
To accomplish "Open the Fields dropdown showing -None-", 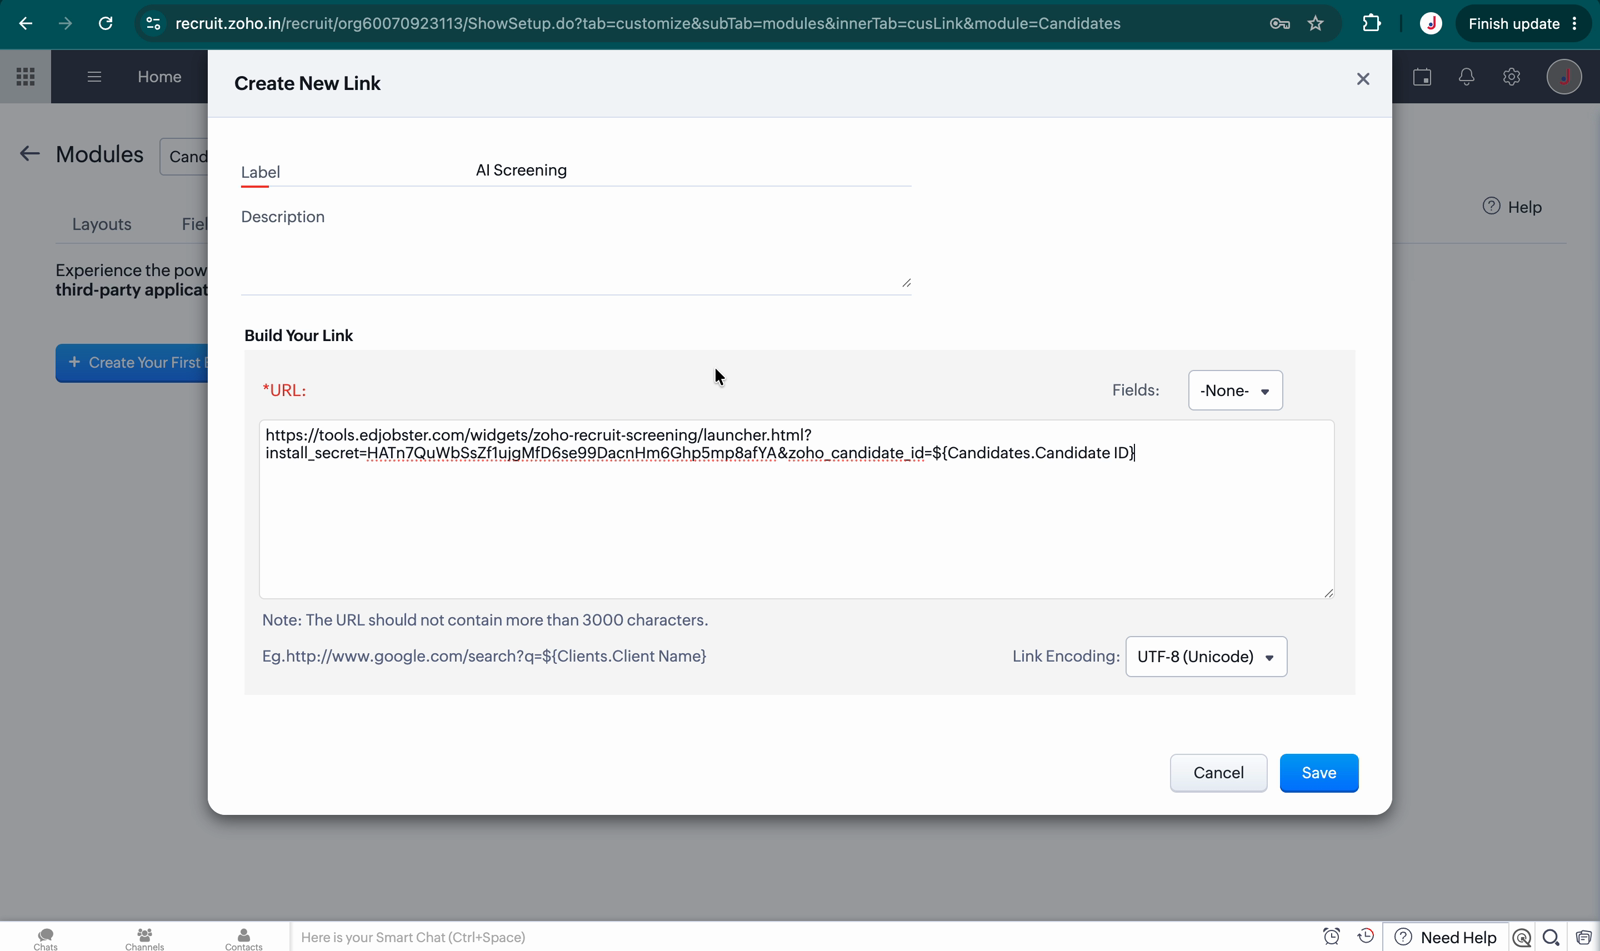I will click(1235, 390).
